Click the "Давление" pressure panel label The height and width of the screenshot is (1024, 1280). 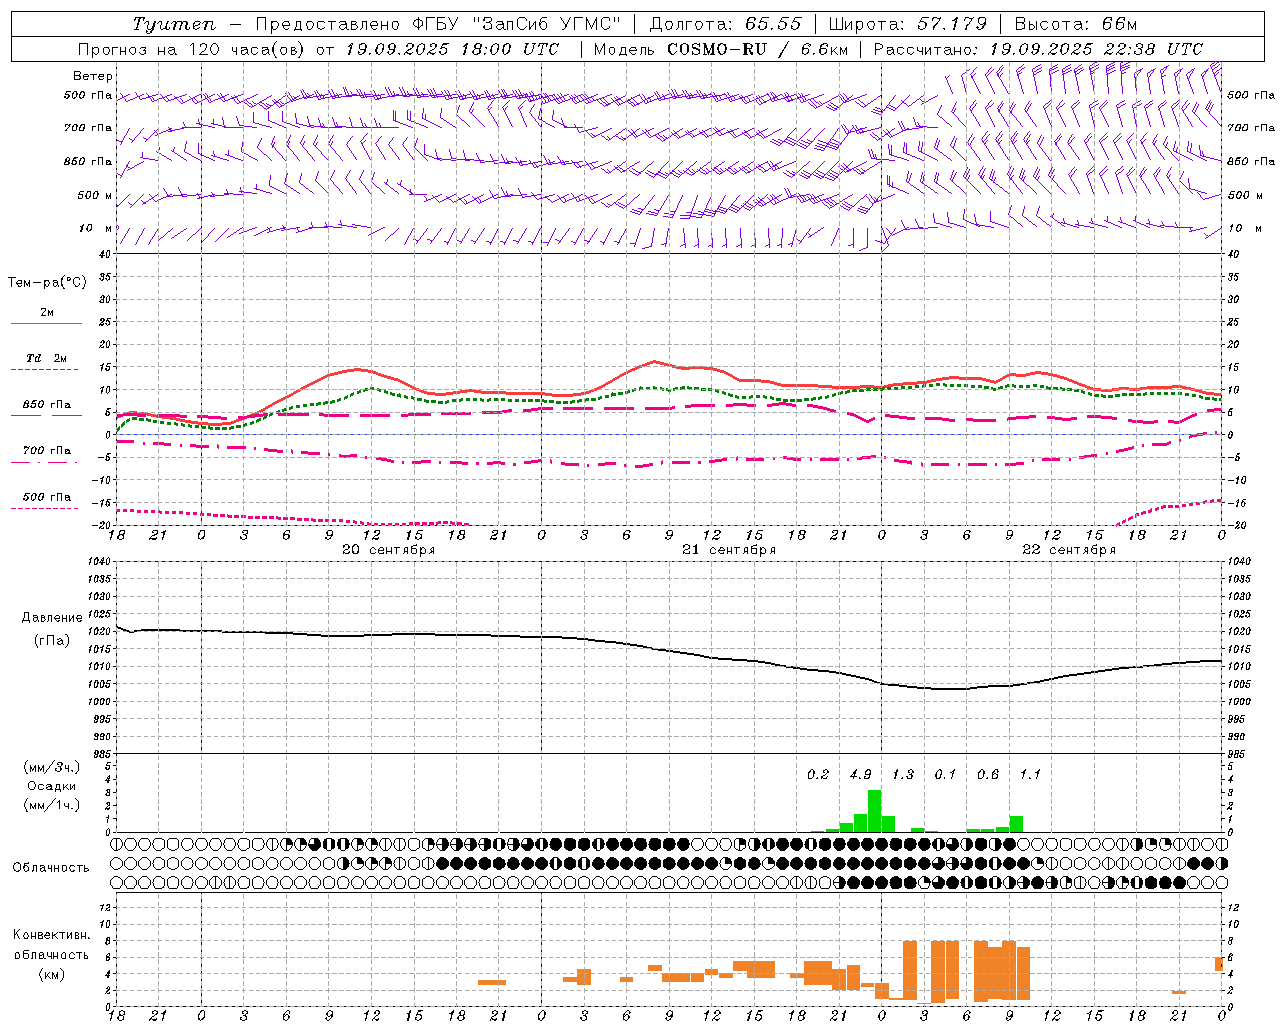pos(52,618)
